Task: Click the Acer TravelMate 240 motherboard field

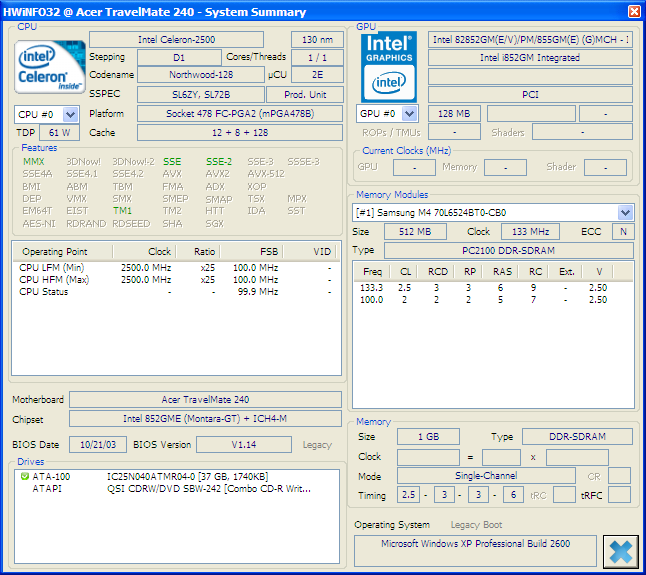Action: [205, 399]
